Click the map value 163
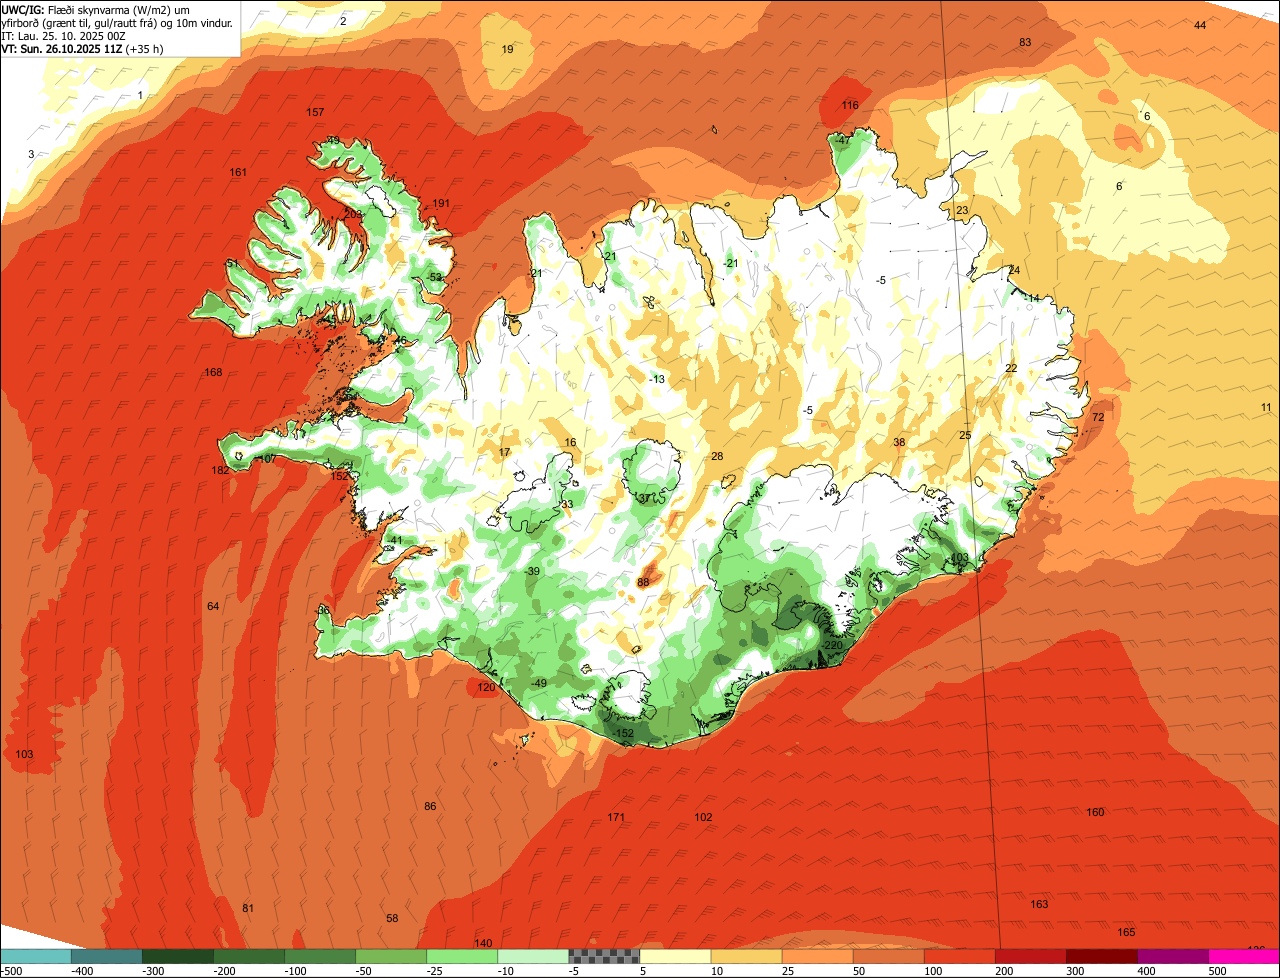This screenshot has height=978, width=1280. coord(1039,904)
